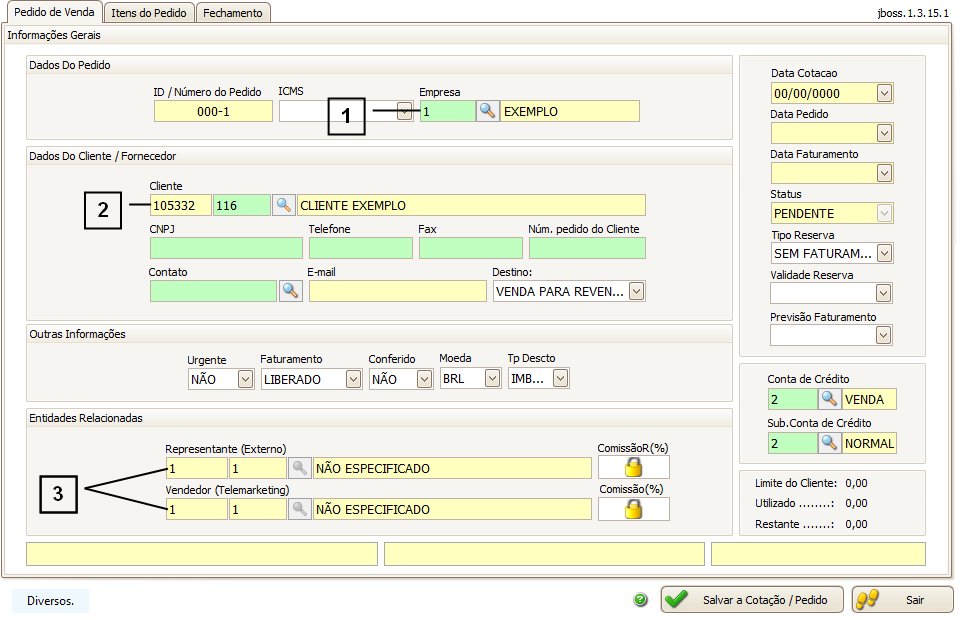
Task: Click the Vendedor (Telemarketing) search icon
Action: [x=299, y=509]
